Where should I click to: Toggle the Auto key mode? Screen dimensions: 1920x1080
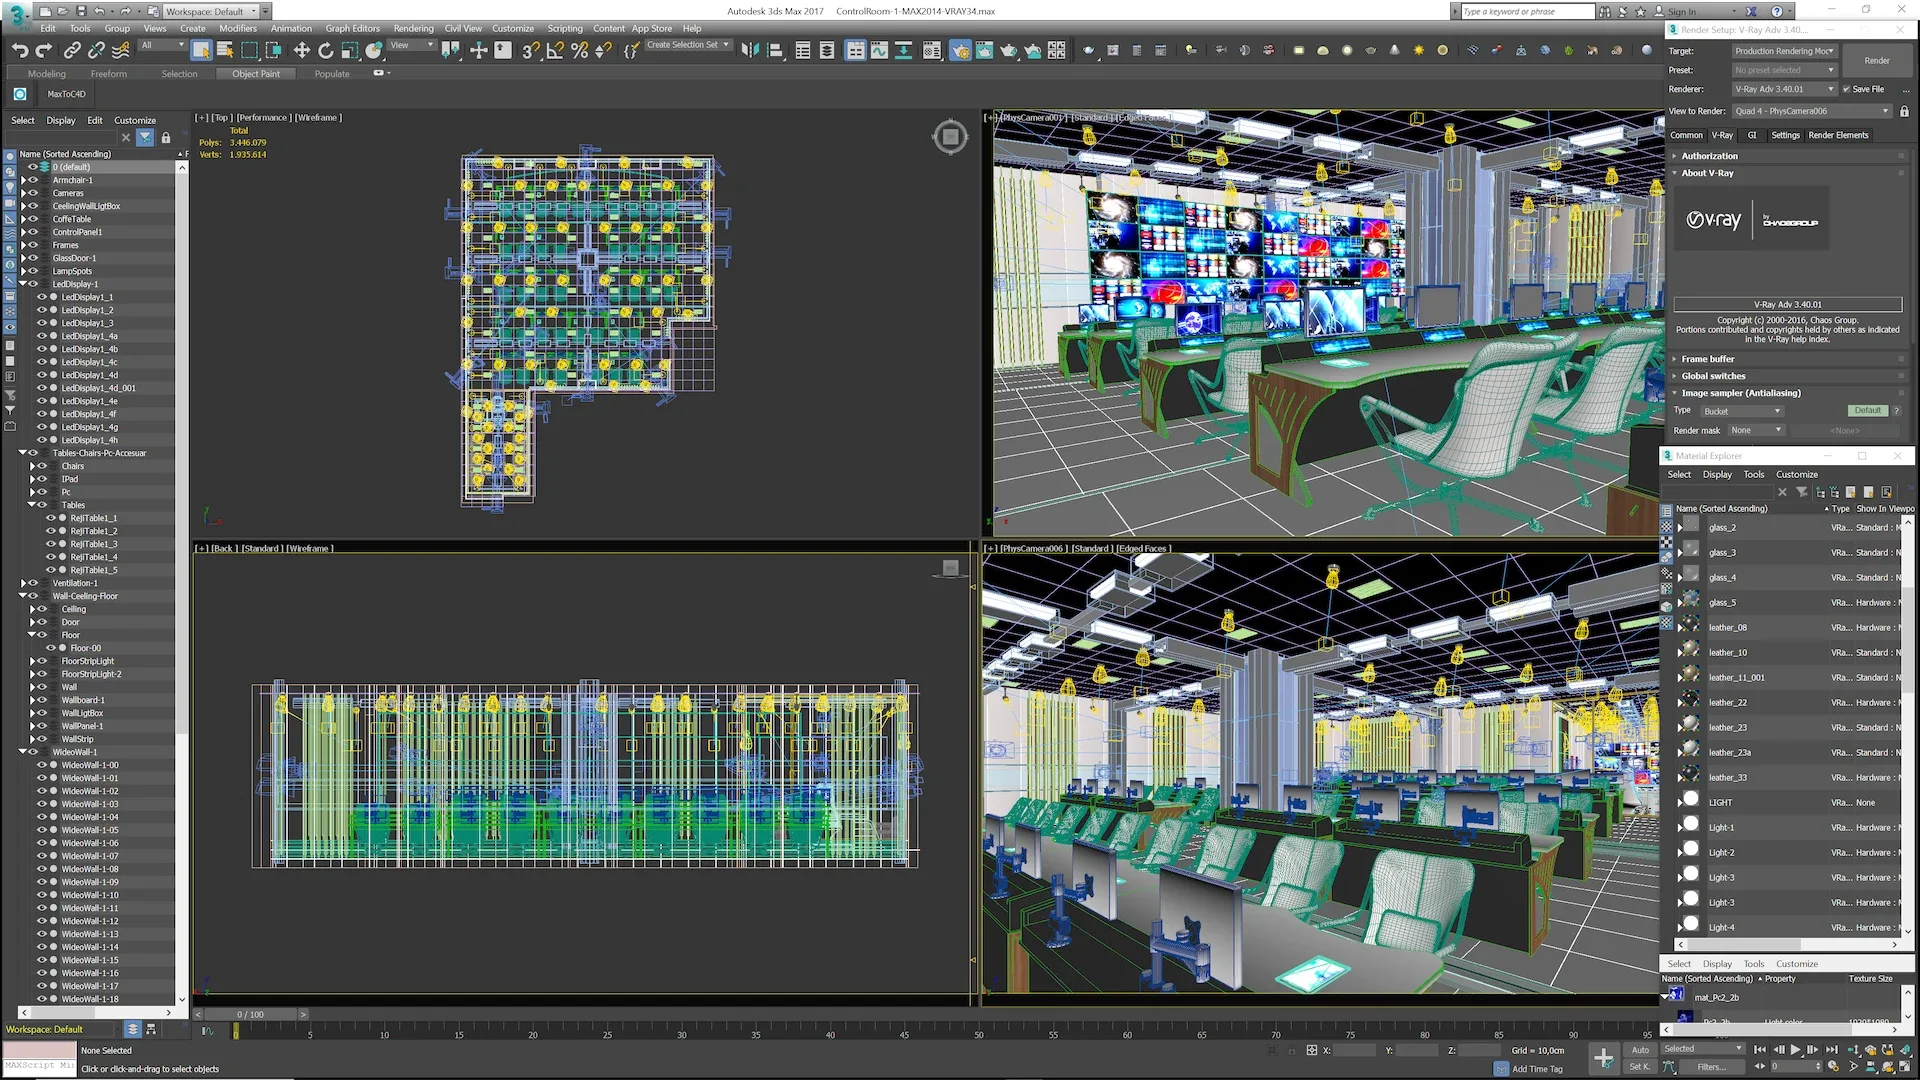[1640, 1050]
